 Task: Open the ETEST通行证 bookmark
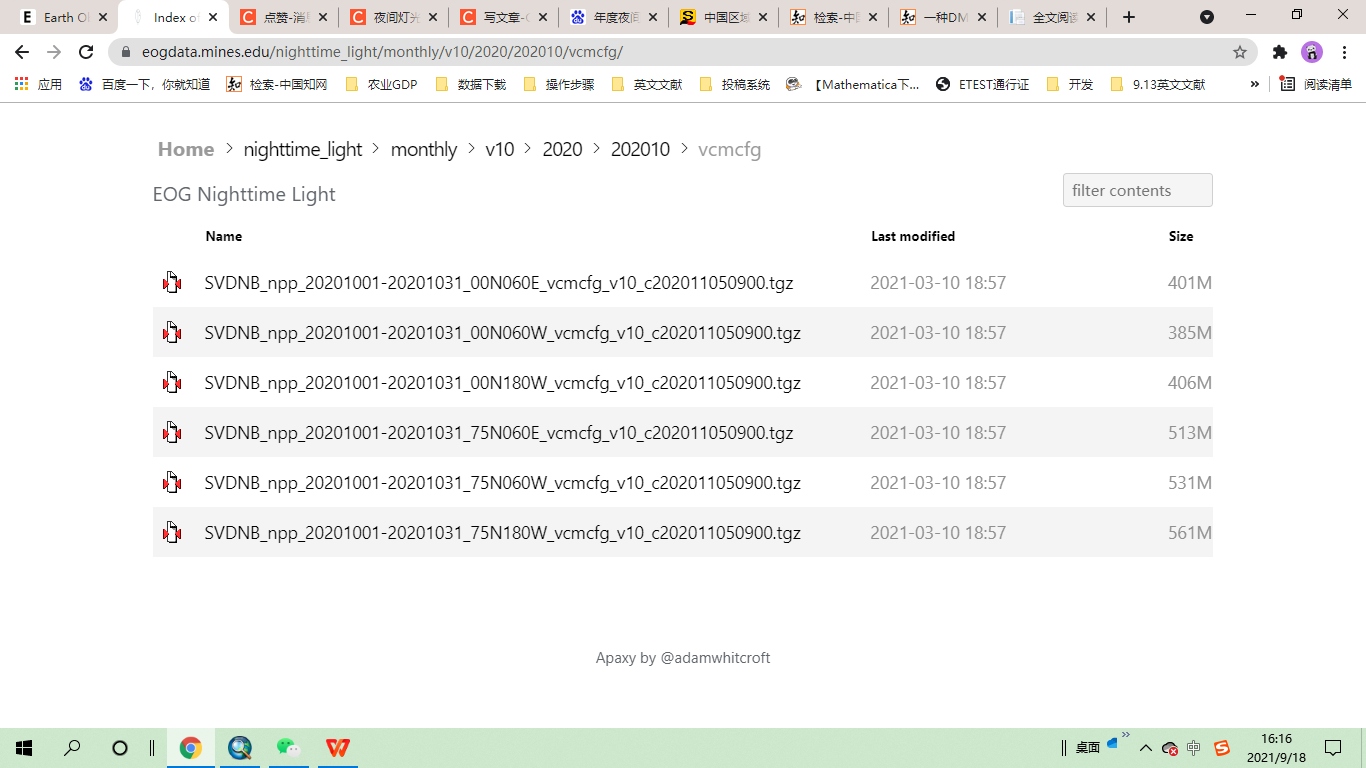point(983,85)
